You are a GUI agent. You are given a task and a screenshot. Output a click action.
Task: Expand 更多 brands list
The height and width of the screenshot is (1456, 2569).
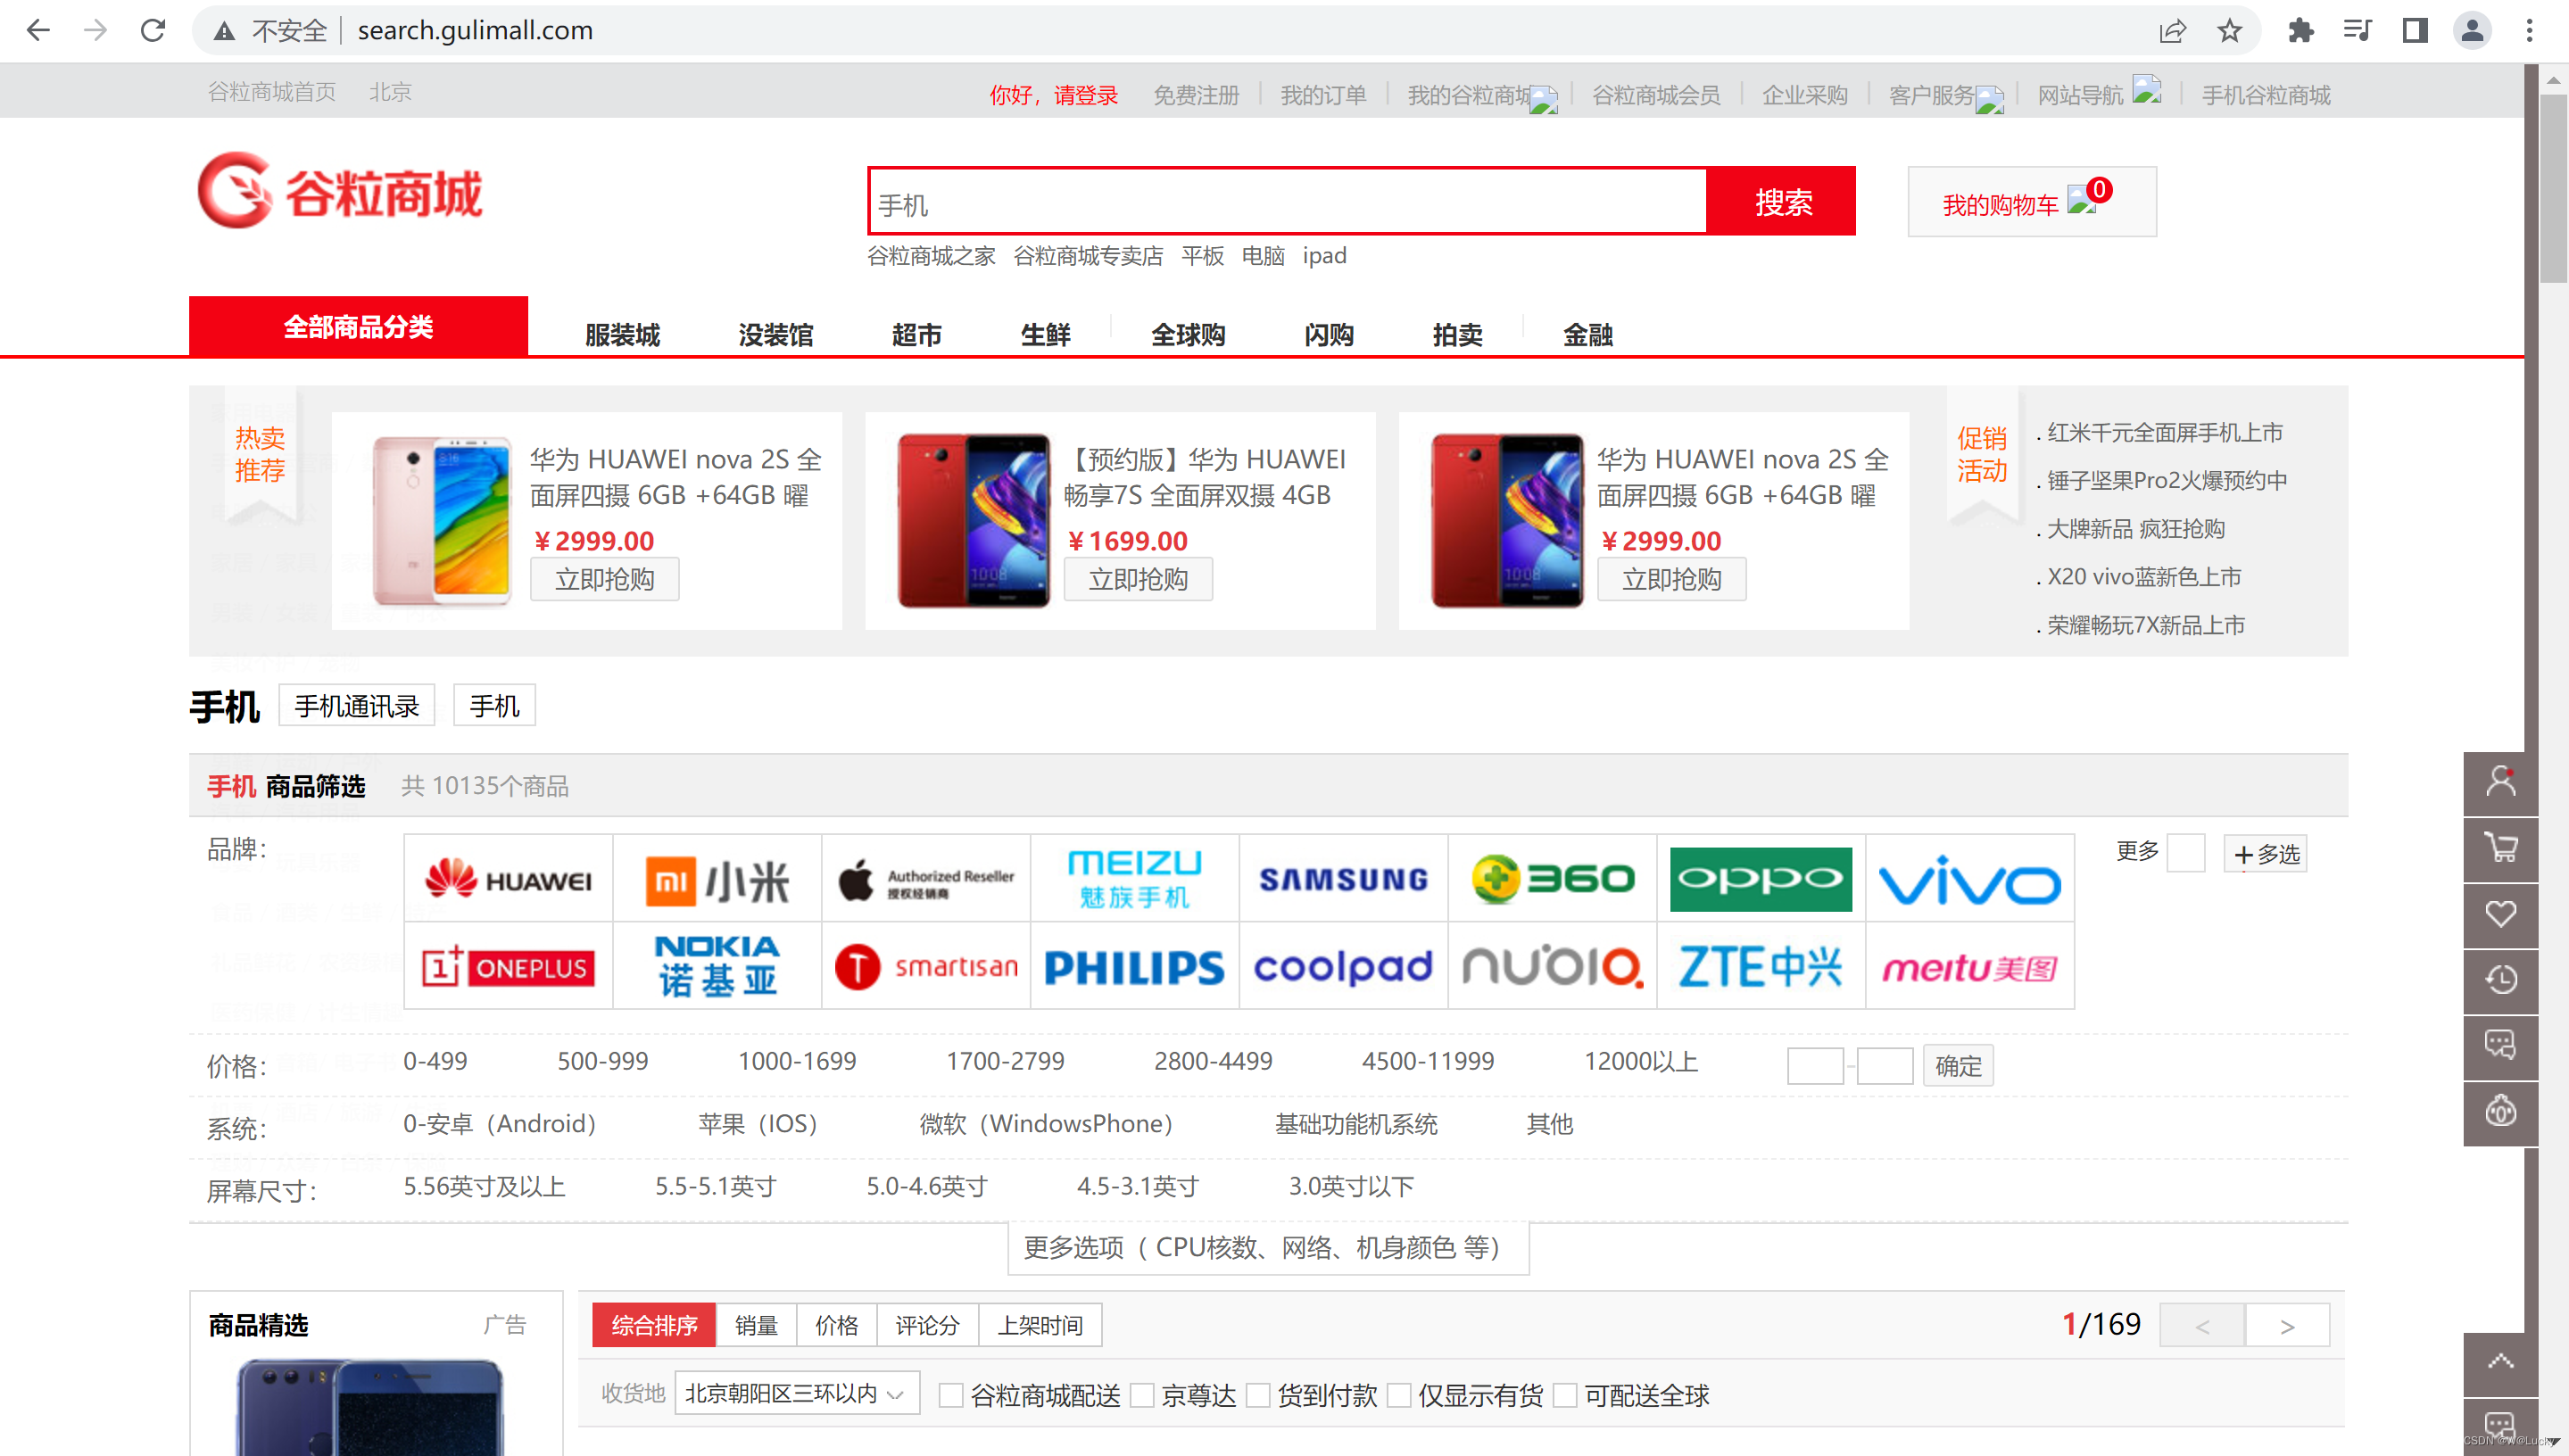tap(2139, 851)
